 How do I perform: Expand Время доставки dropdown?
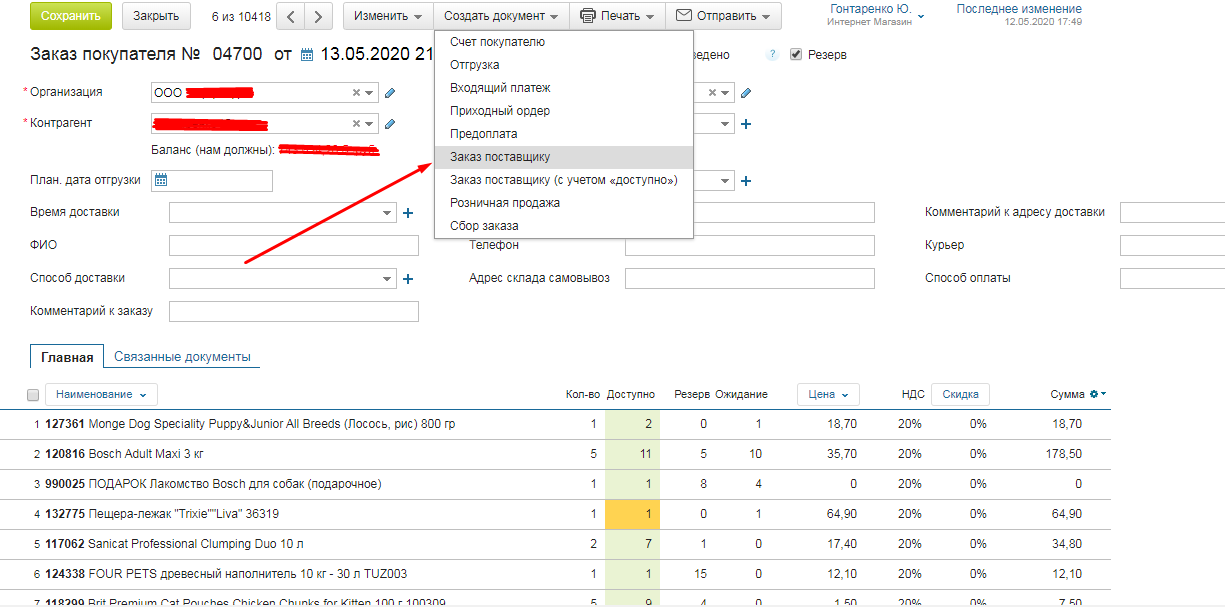coord(388,213)
